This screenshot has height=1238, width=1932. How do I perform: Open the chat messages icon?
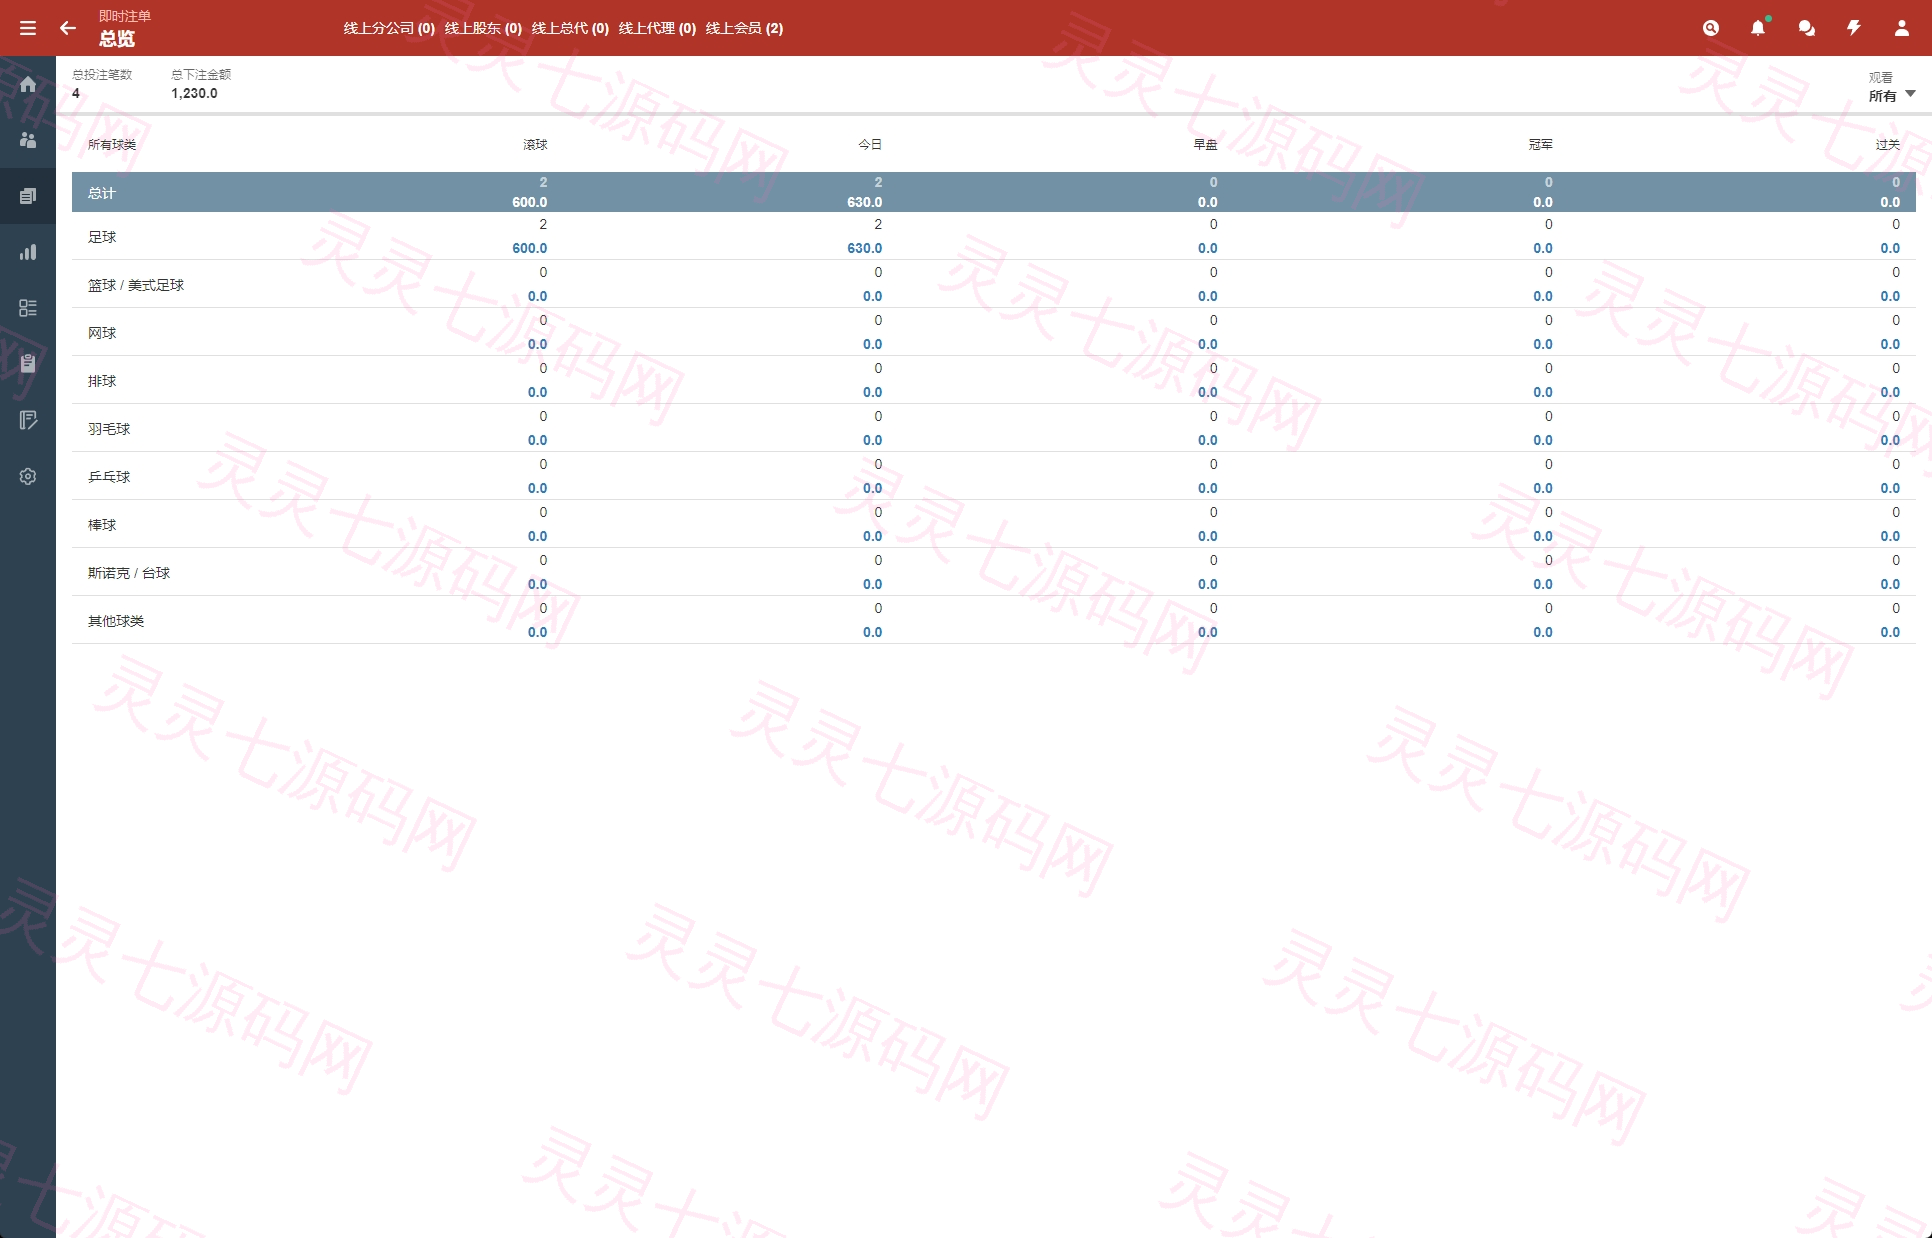click(x=1806, y=28)
